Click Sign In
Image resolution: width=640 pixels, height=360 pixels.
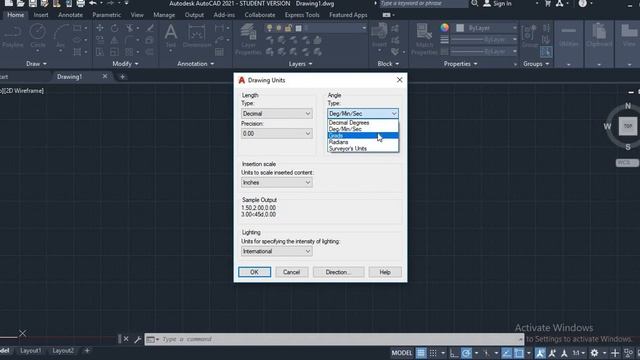[x=498, y=3]
